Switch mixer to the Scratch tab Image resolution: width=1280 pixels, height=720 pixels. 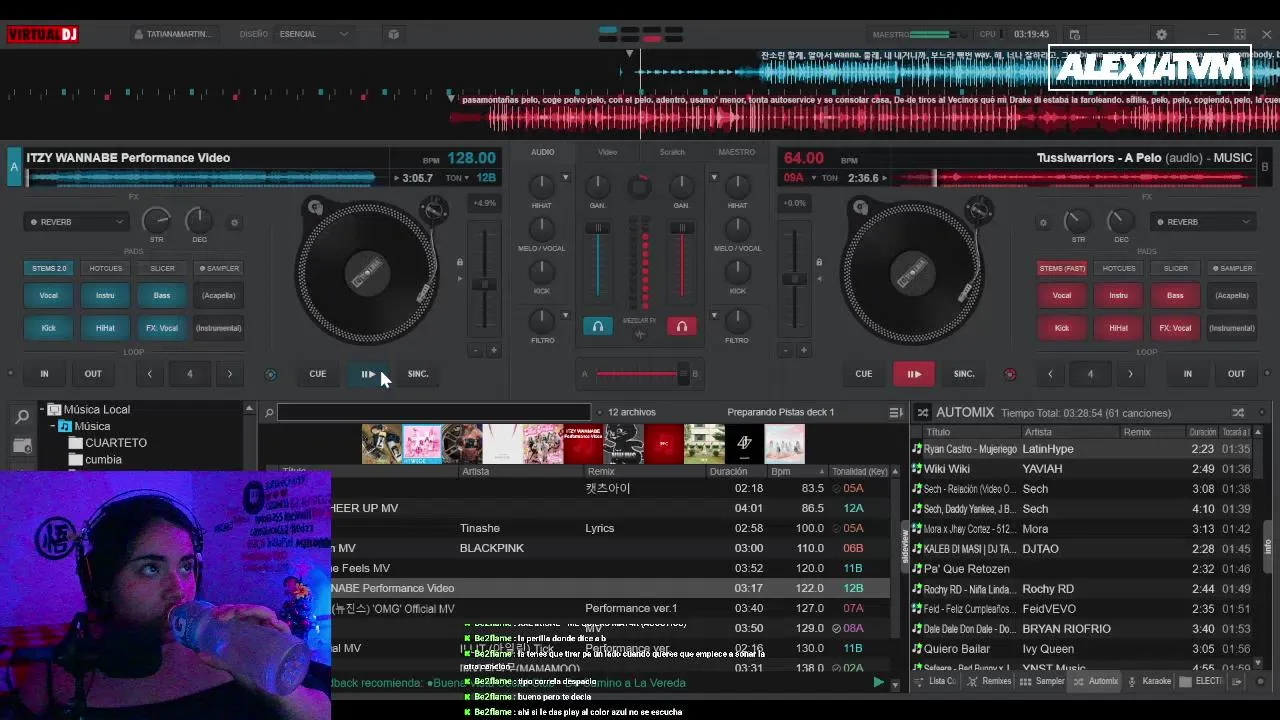coord(672,152)
